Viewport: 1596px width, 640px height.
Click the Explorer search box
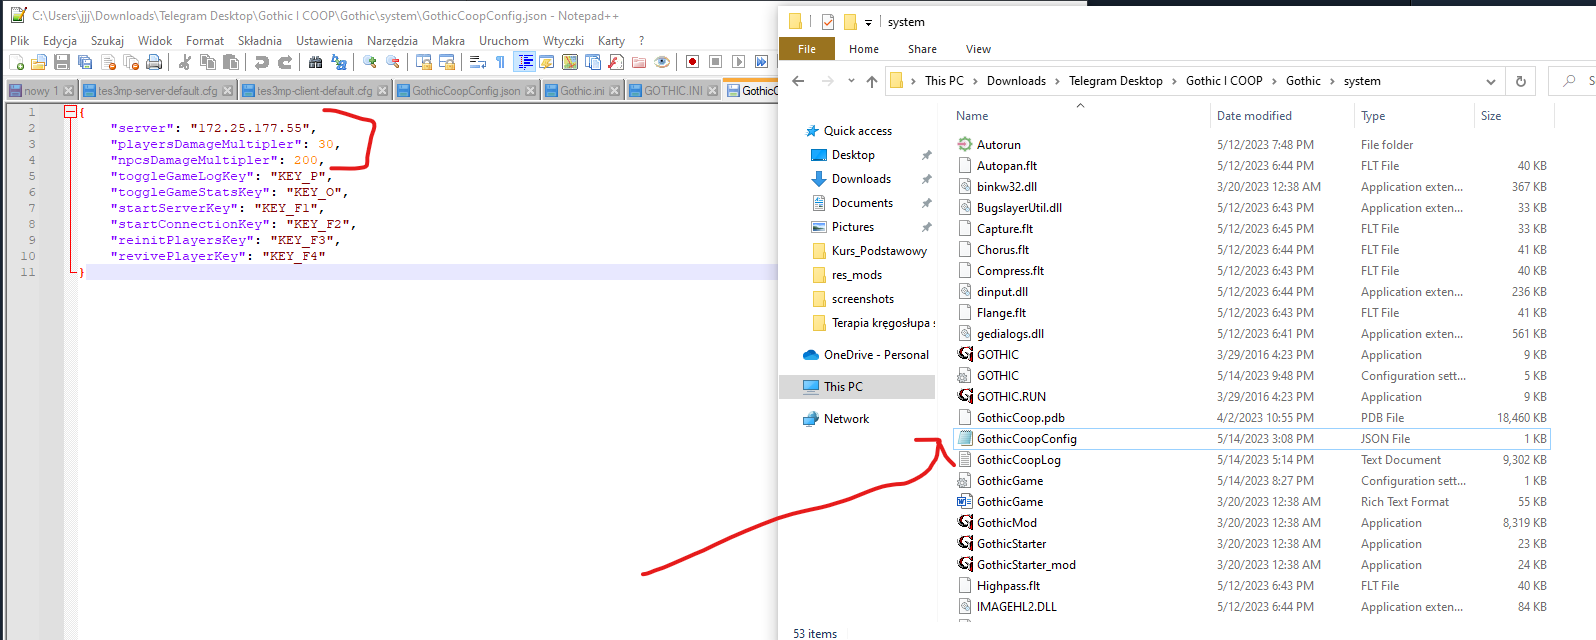point(1573,81)
